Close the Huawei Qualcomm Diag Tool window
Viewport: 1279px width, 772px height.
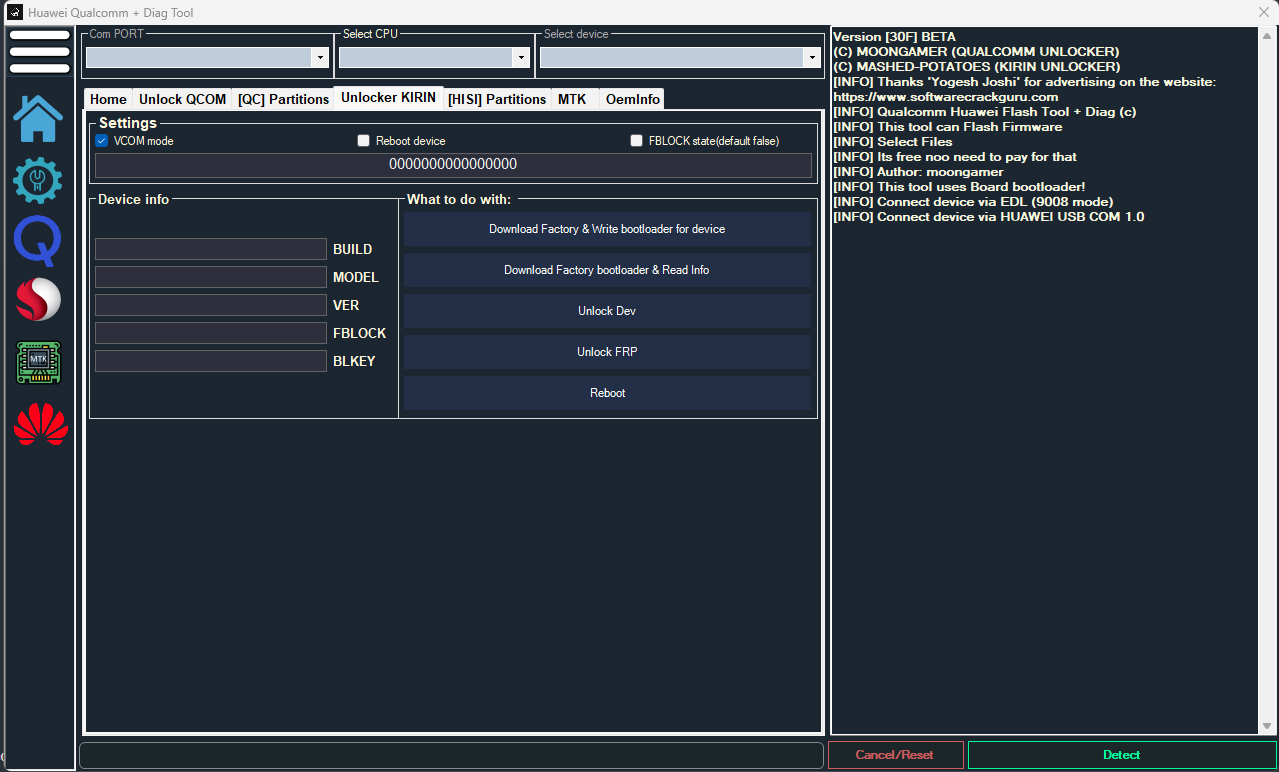(1263, 12)
